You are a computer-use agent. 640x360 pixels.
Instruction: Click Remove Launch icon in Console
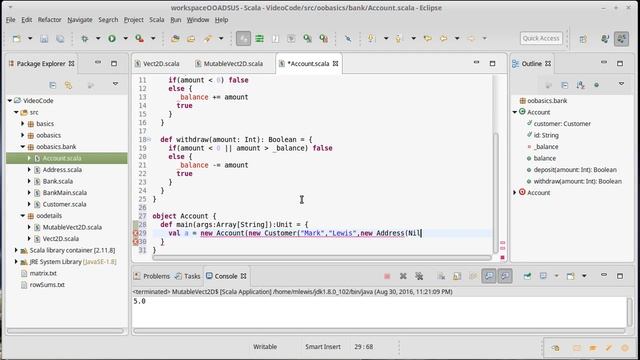(x=403, y=276)
